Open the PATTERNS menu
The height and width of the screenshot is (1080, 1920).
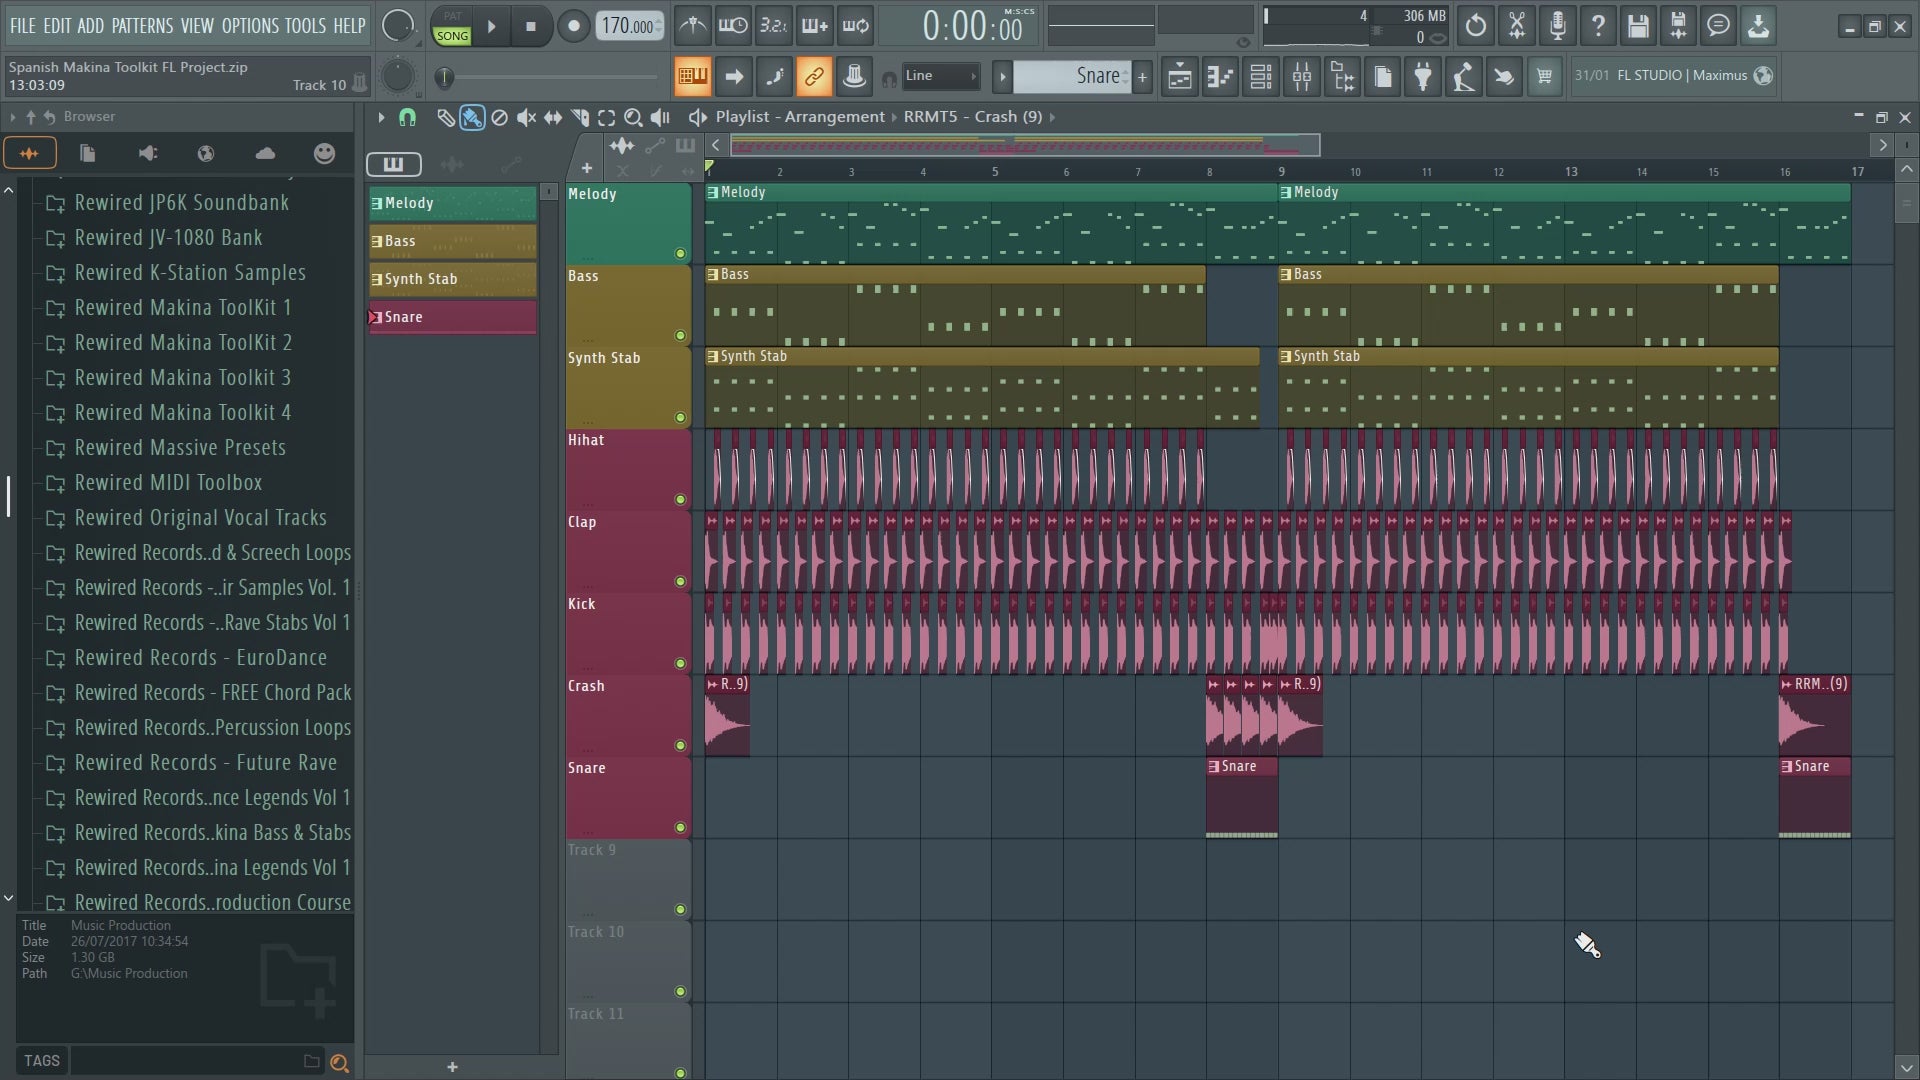(x=142, y=26)
